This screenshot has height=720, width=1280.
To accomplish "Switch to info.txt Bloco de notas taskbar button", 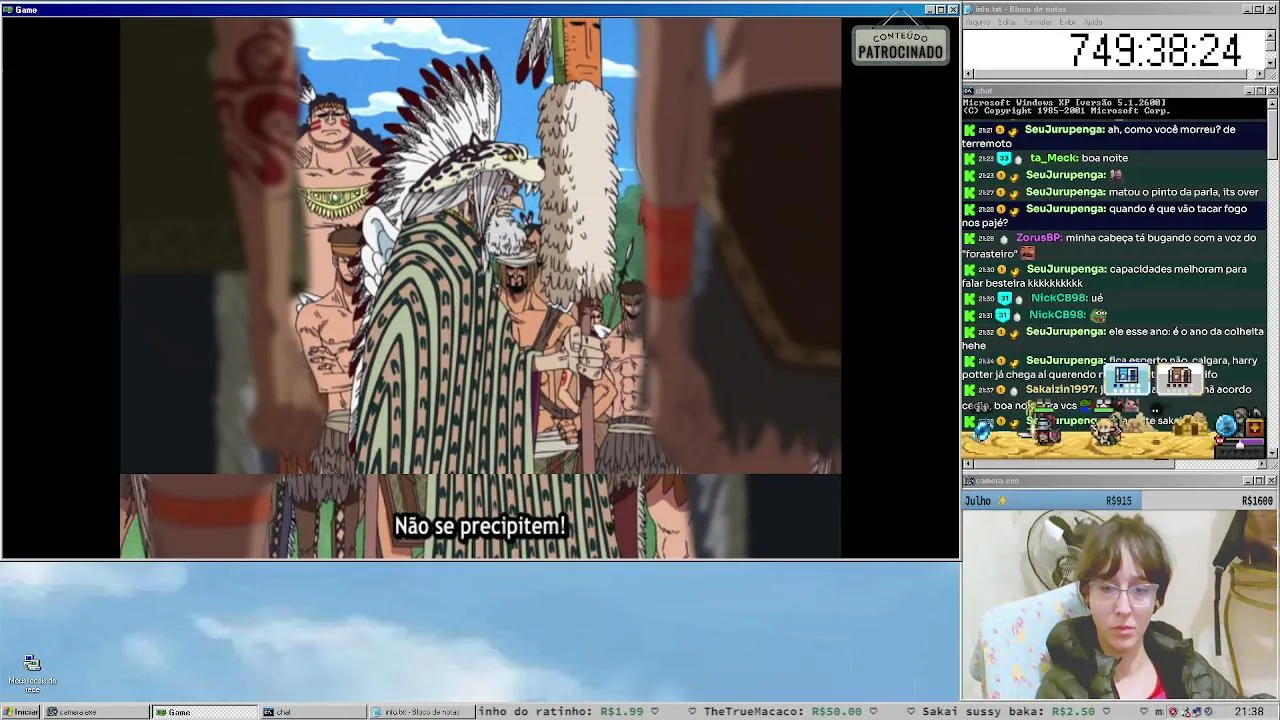I will coord(421,712).
